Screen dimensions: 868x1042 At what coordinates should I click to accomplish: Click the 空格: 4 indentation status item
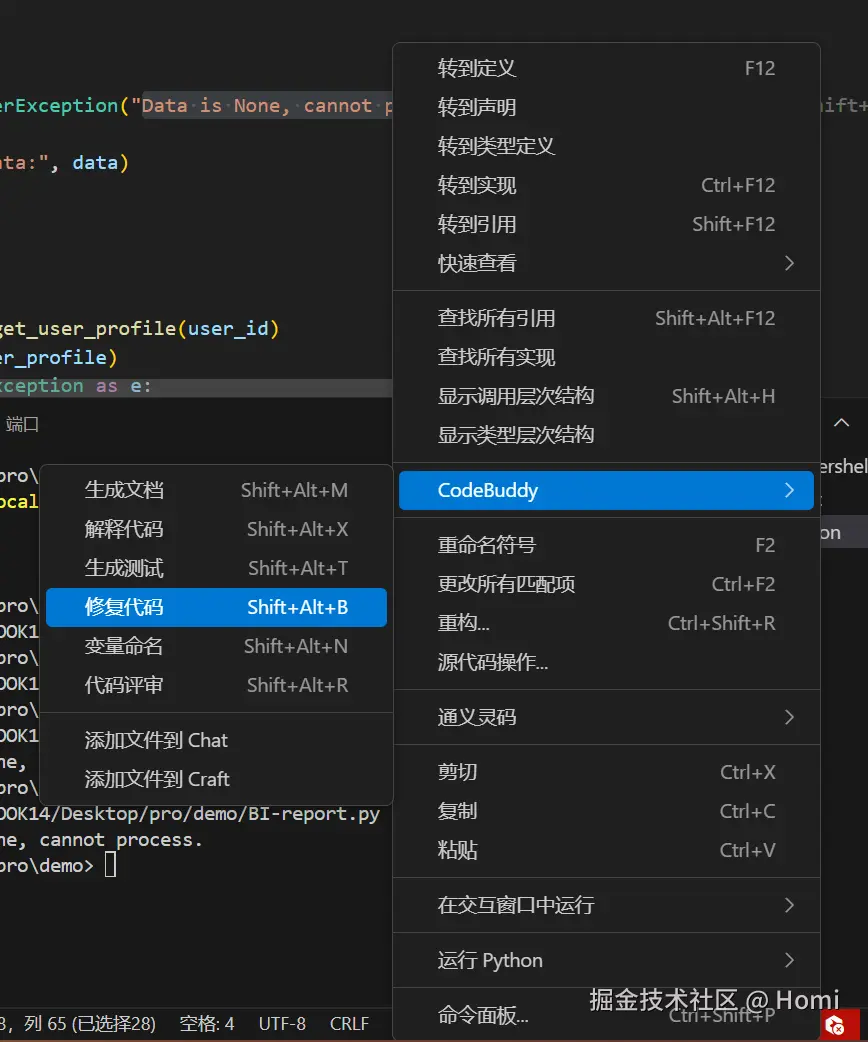click(207, 1024)
